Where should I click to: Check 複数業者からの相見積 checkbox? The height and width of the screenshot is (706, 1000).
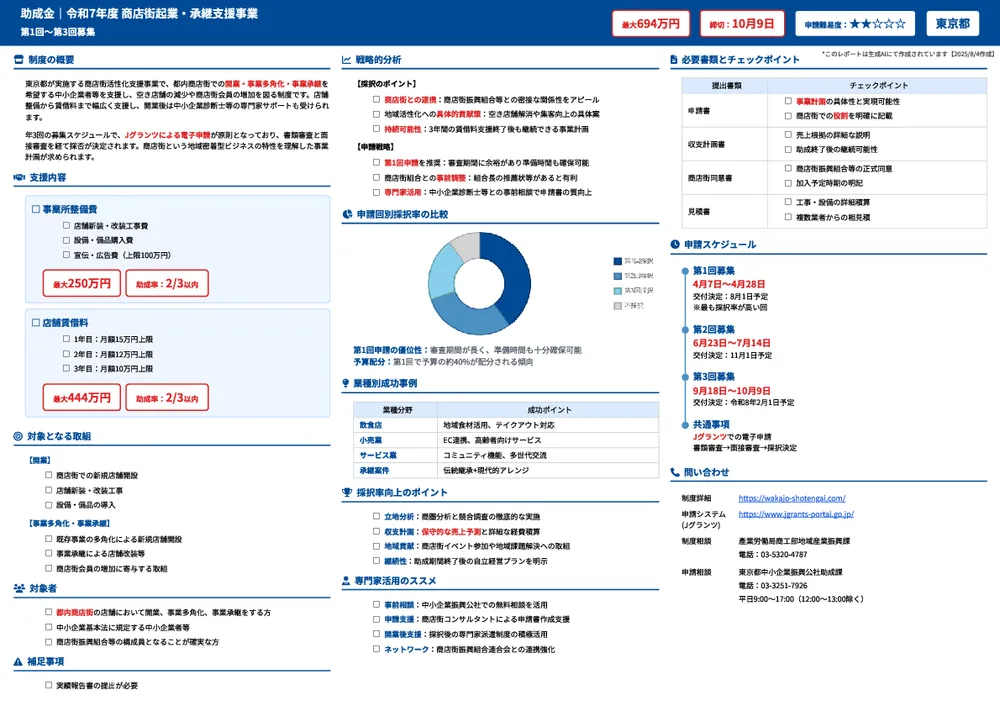(788, 217)
